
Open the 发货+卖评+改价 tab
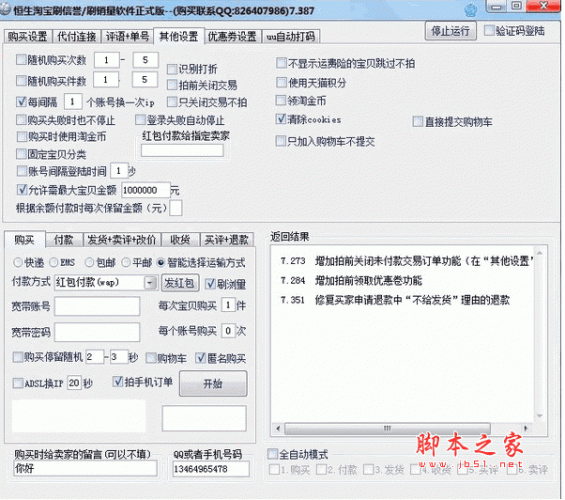click(x=122, y=240)
